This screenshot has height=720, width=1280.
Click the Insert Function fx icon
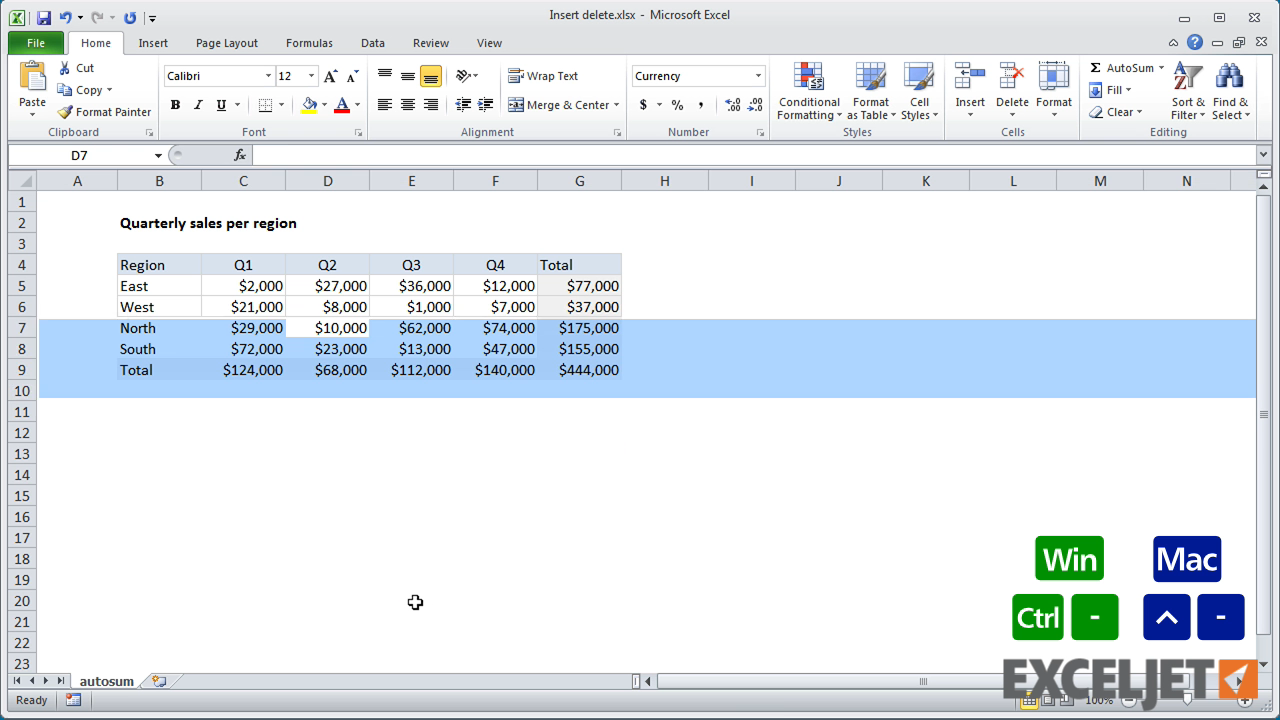pyautogui.click(x=240, y=155)
